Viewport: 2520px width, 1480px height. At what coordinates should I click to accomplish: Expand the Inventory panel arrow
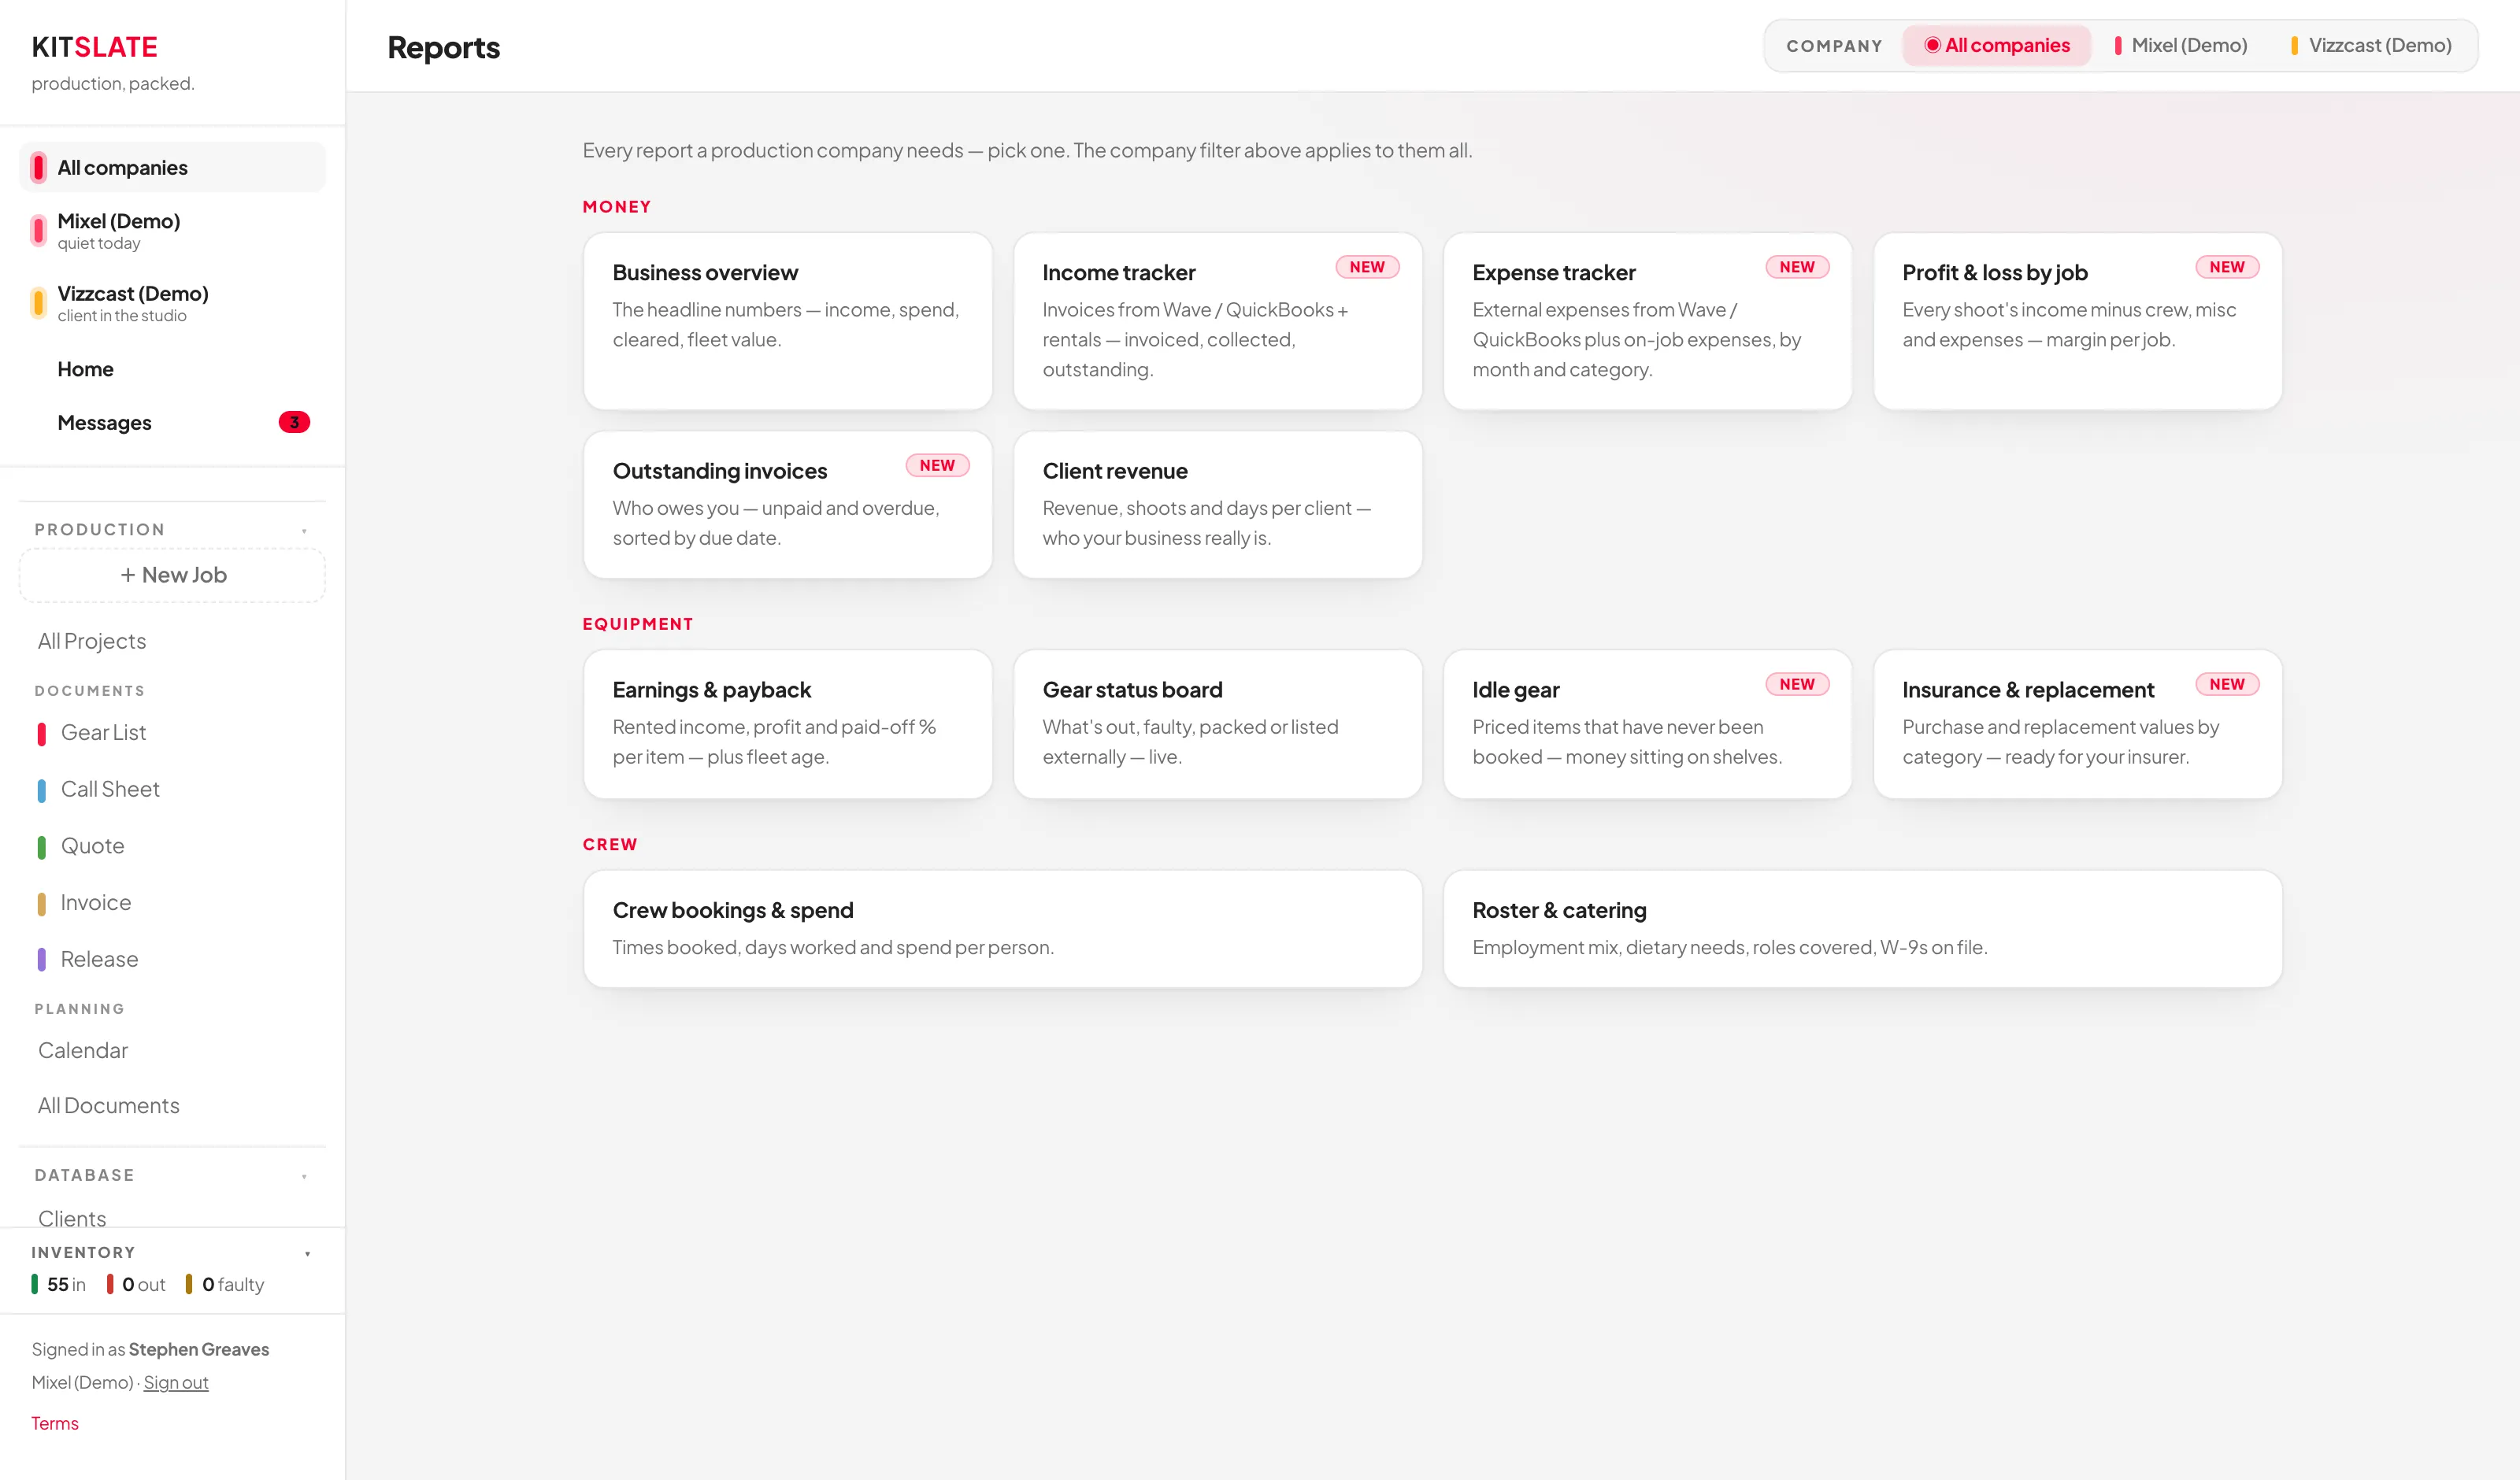coord(307,1253)
